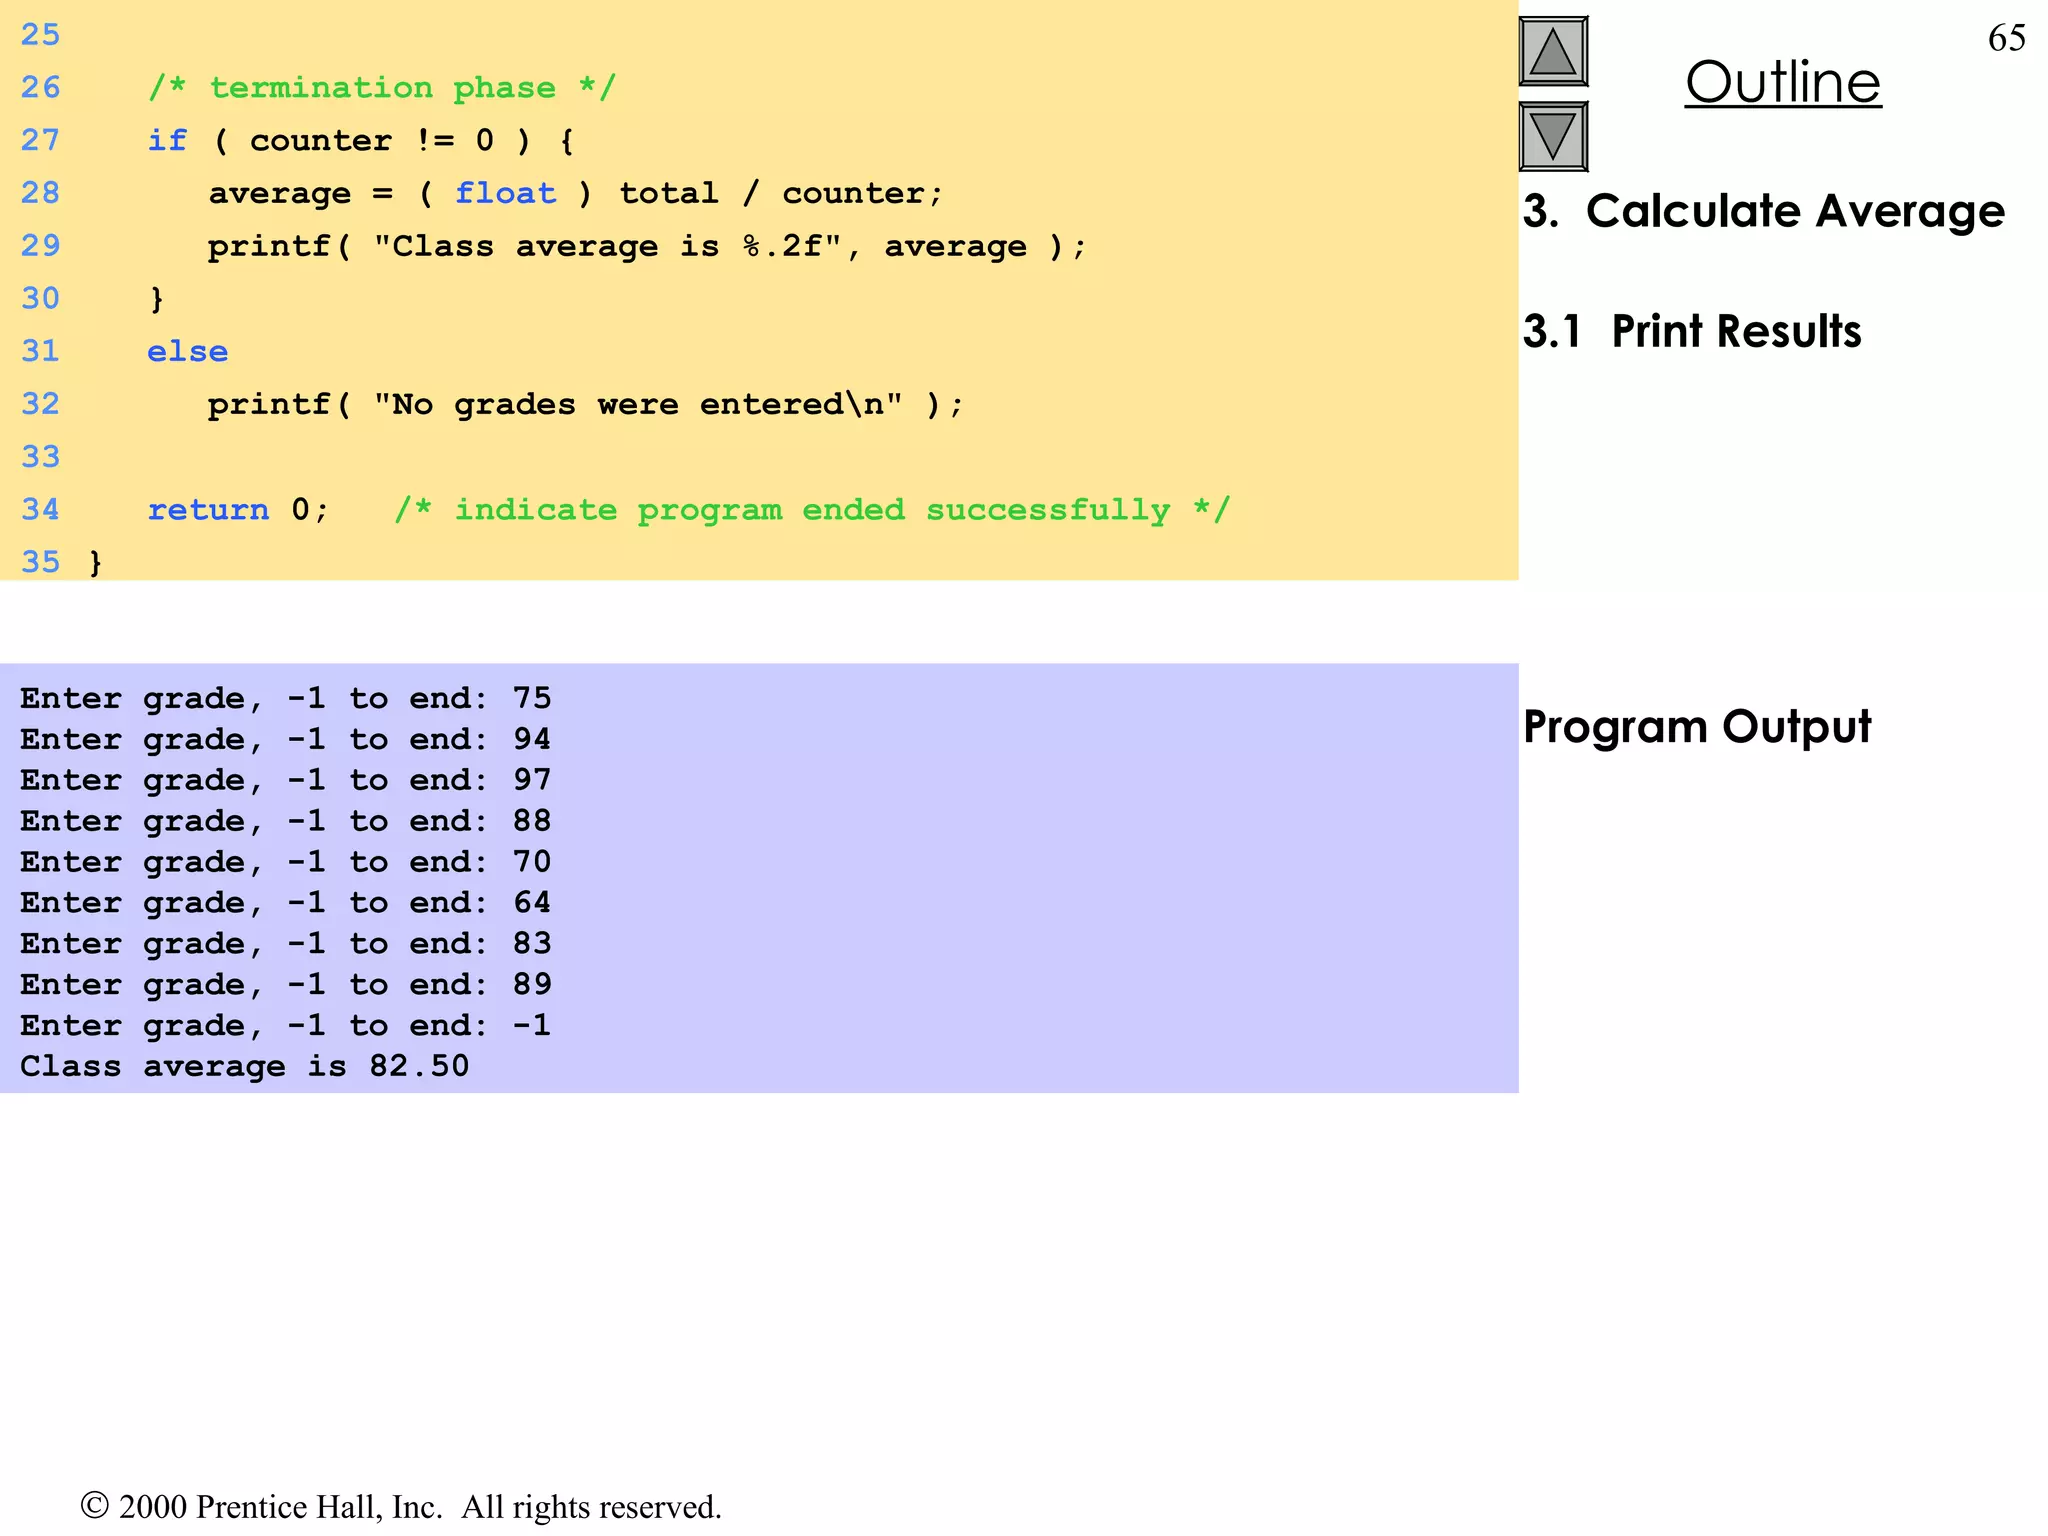
Task: Click the average assignment on line 28
Action: 575,193
